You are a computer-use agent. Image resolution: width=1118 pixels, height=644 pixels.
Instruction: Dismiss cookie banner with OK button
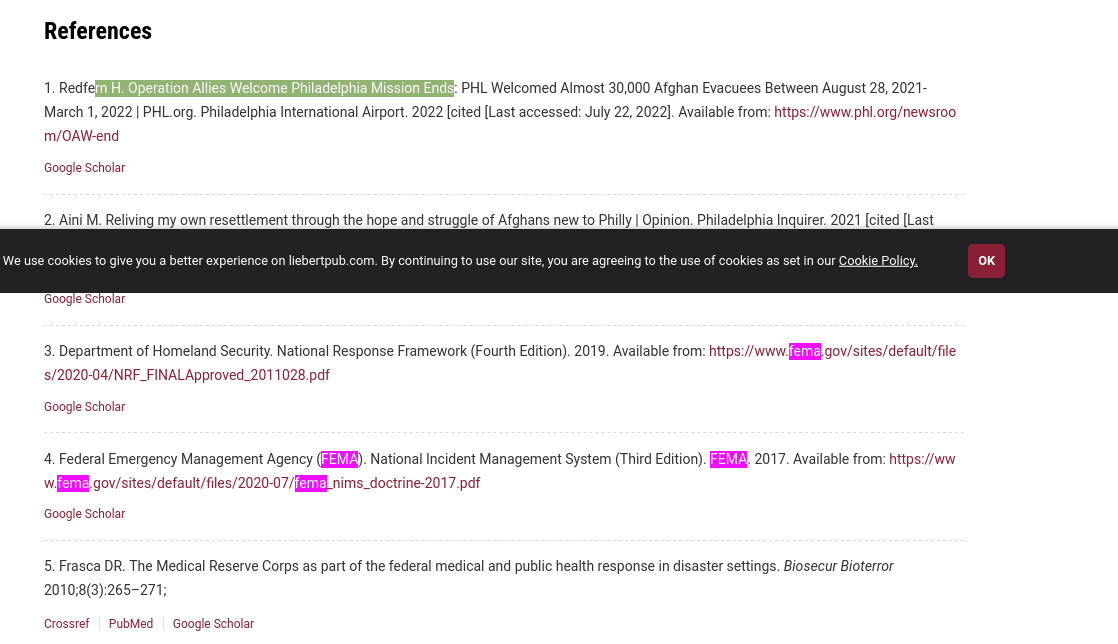[986, 261]
